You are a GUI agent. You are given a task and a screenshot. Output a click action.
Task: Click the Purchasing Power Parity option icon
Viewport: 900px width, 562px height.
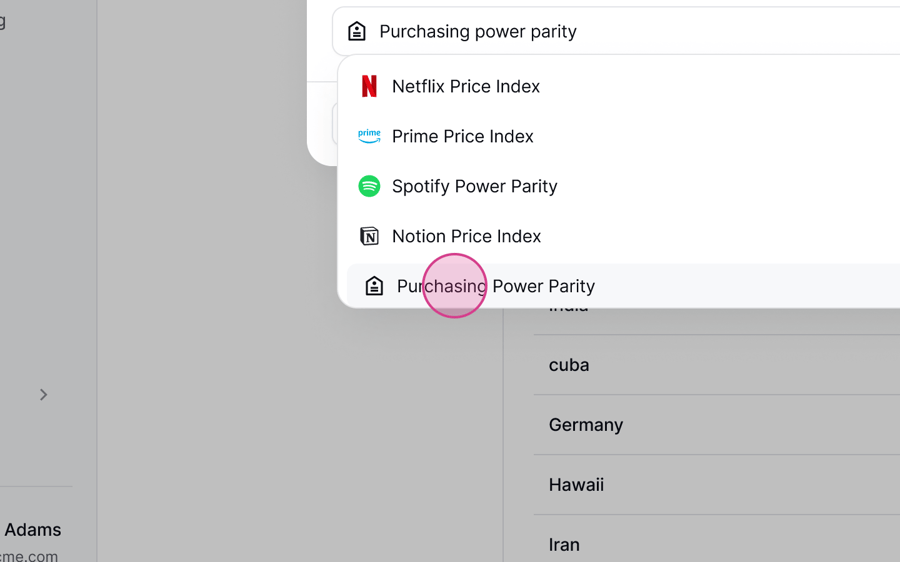[374, 286]
